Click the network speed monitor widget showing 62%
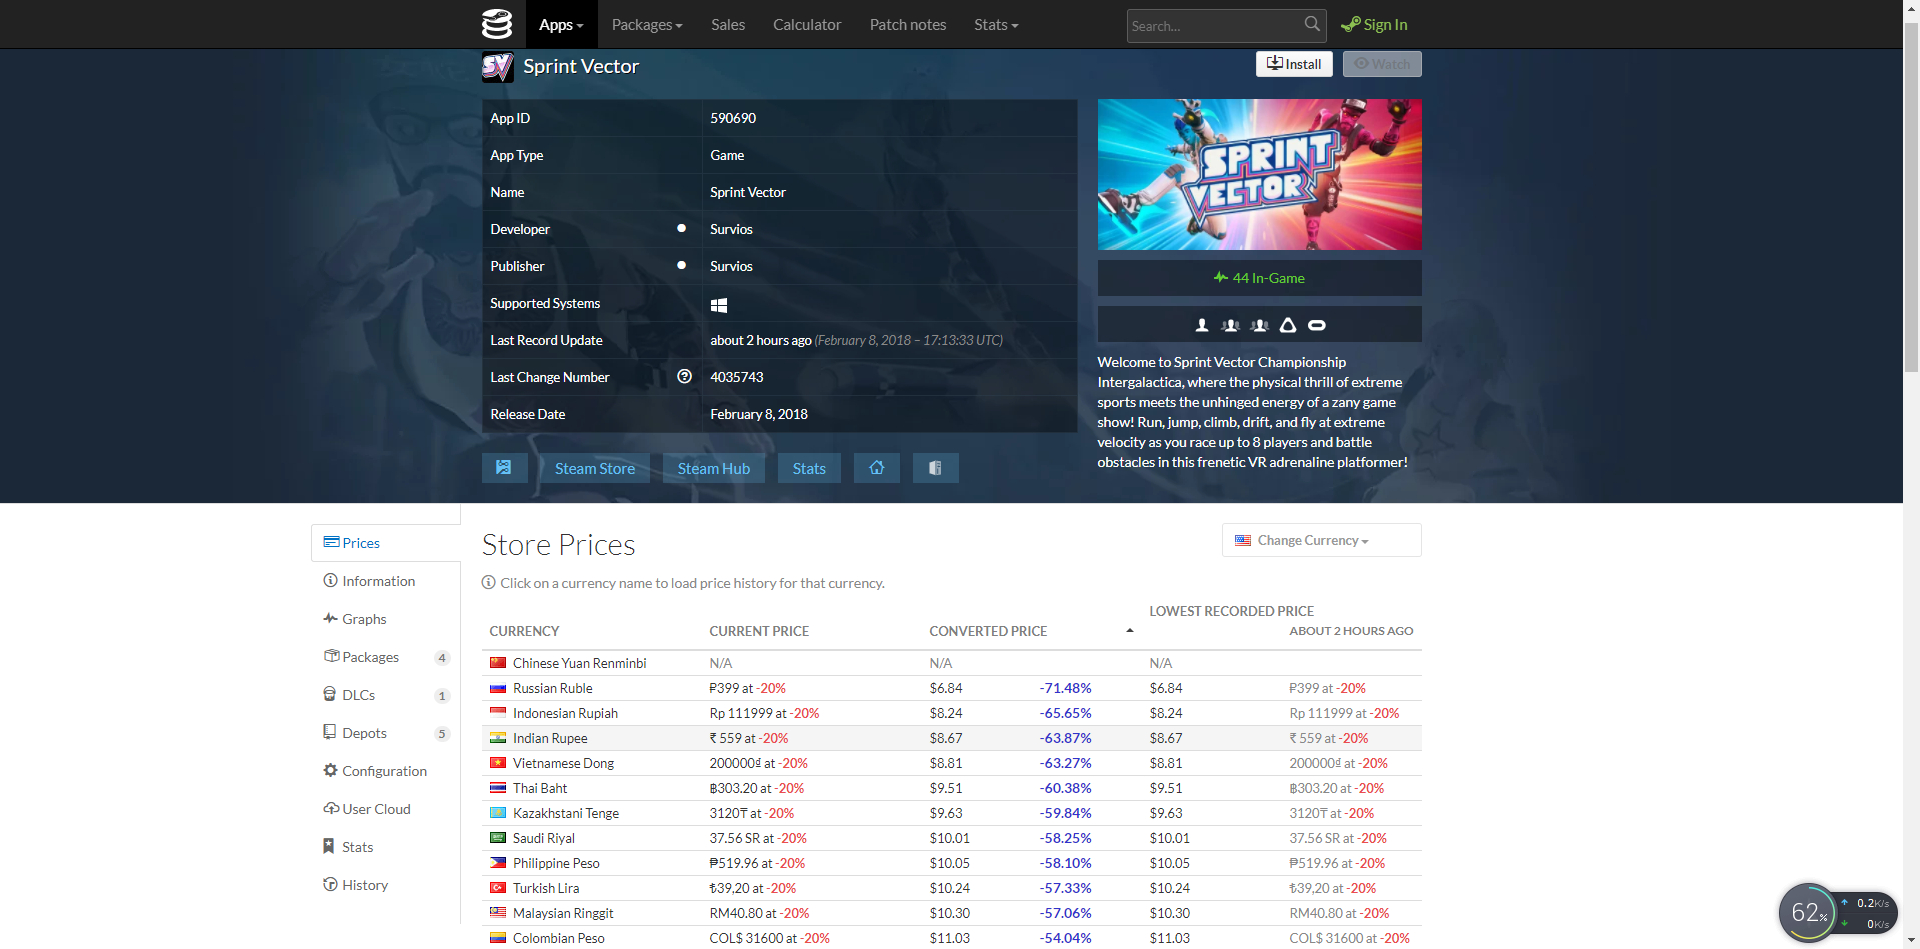The image size is (1920, 949). (1838, 912)
